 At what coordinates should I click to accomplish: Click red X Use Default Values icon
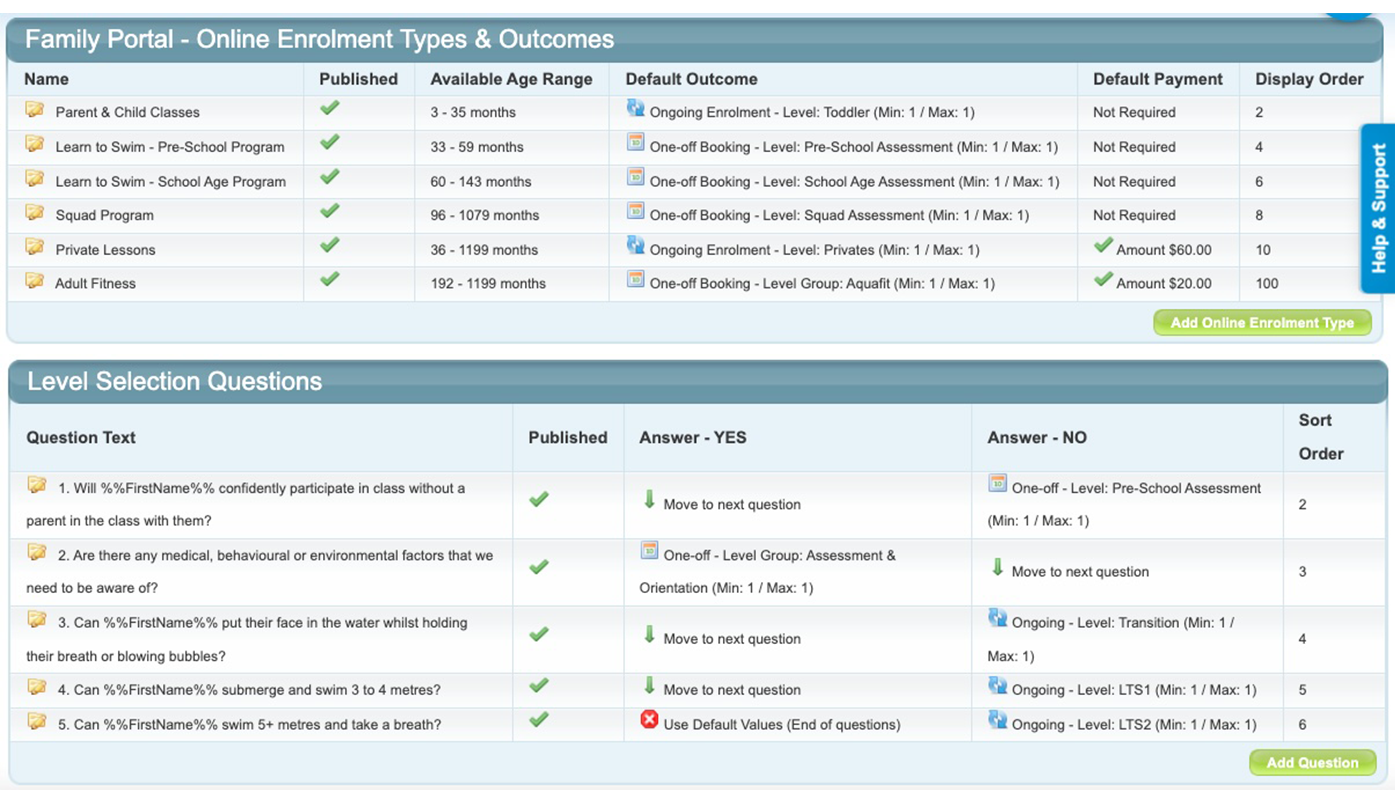point(649,720)
